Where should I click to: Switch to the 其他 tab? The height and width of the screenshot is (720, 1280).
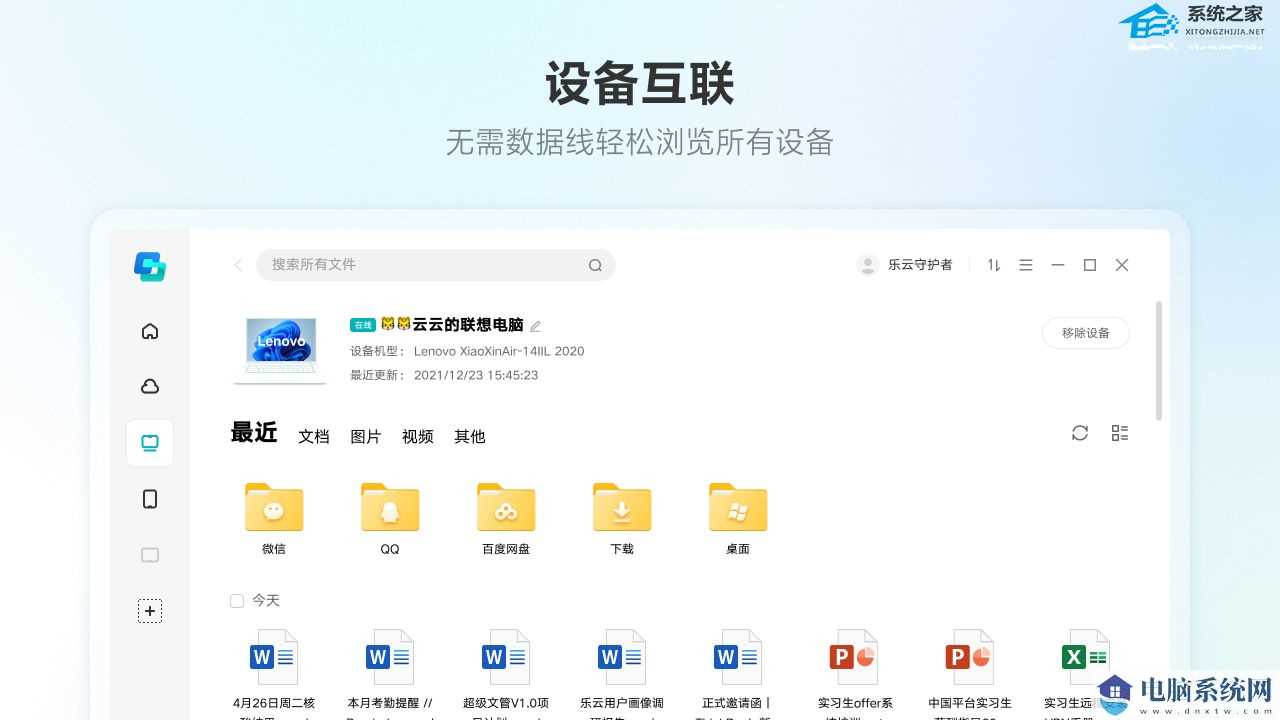[470, 437]
